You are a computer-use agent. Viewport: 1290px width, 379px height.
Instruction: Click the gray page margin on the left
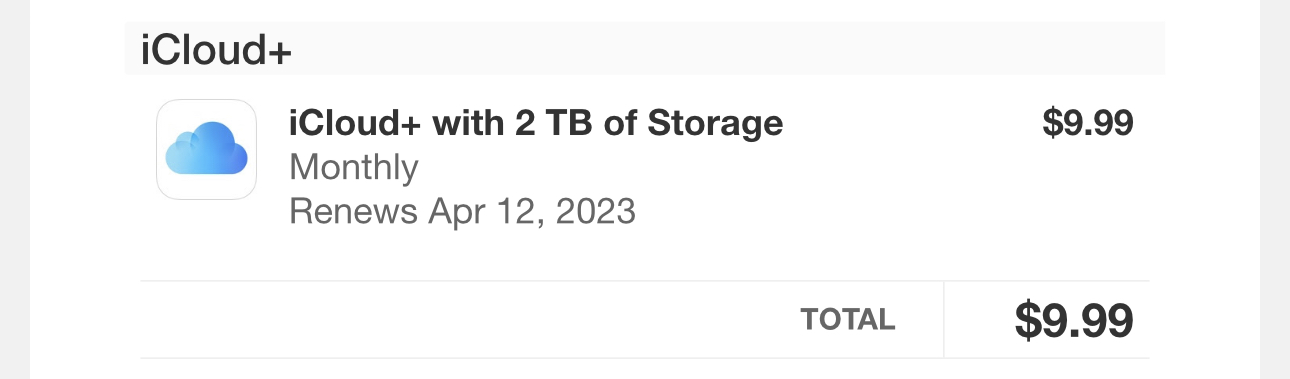point(15,190)
